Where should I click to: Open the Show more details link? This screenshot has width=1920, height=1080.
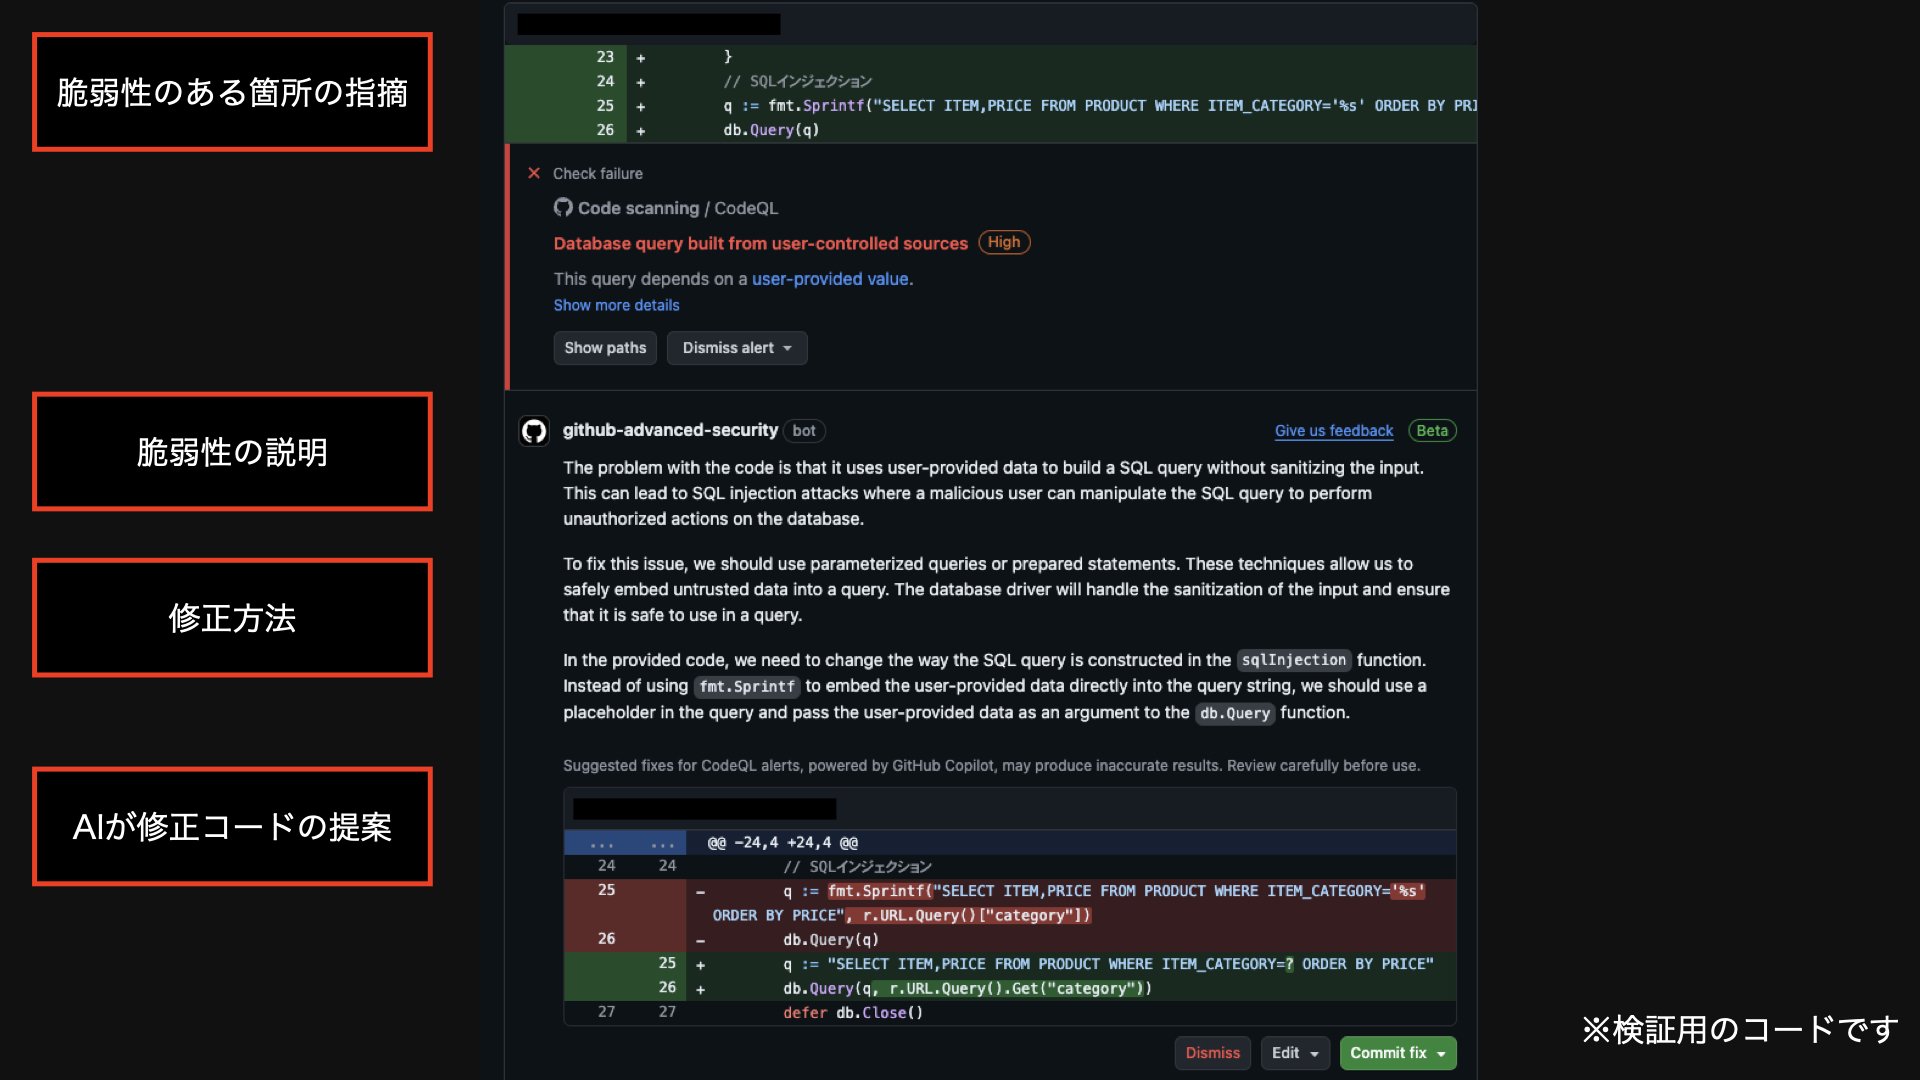pyautogui.click(x=616, y=305)
